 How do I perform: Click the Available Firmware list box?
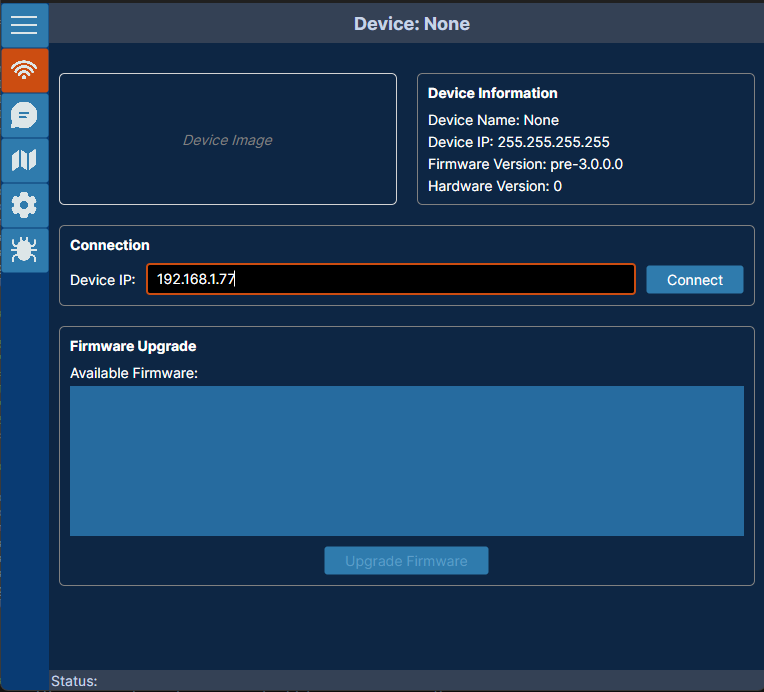pyautogui.click(x=407, y=461)
